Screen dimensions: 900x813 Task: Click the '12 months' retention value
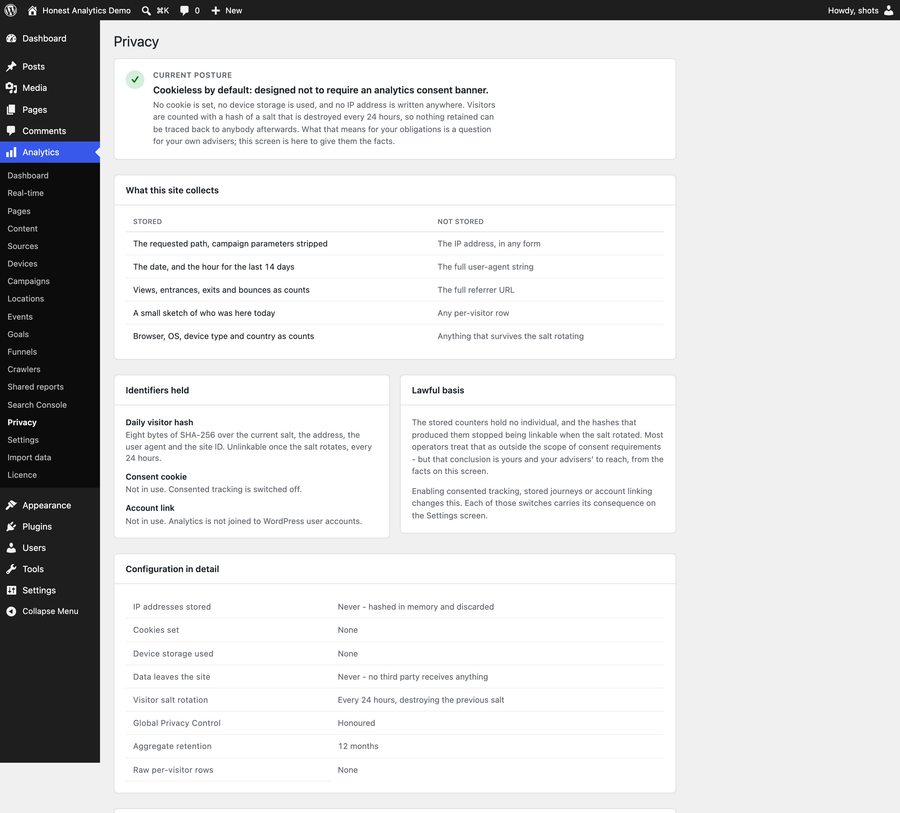[358, 746]
